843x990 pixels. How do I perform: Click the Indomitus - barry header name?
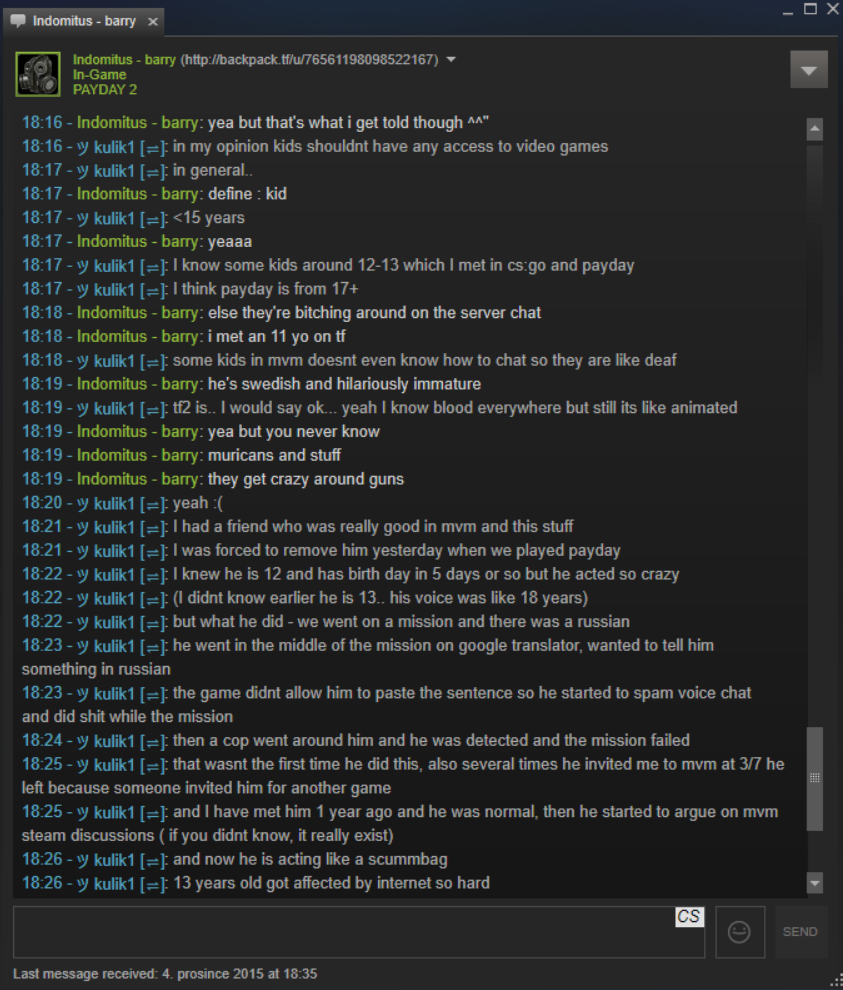[x=124, y=59]
